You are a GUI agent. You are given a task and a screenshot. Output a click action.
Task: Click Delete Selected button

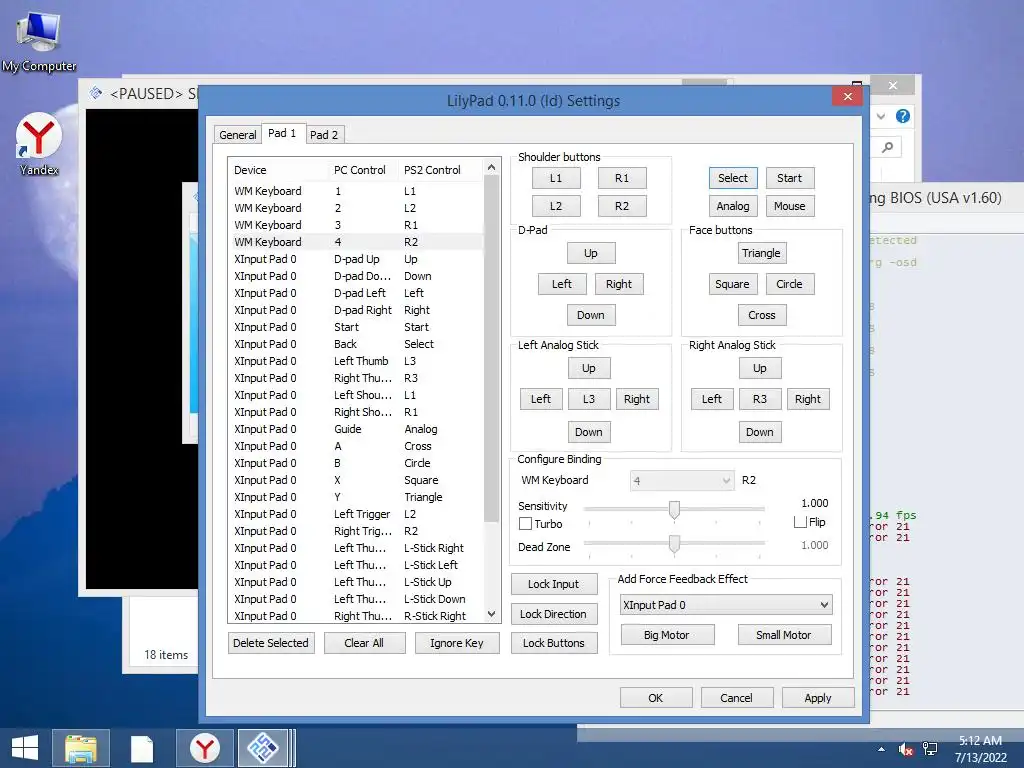(271, 643)
